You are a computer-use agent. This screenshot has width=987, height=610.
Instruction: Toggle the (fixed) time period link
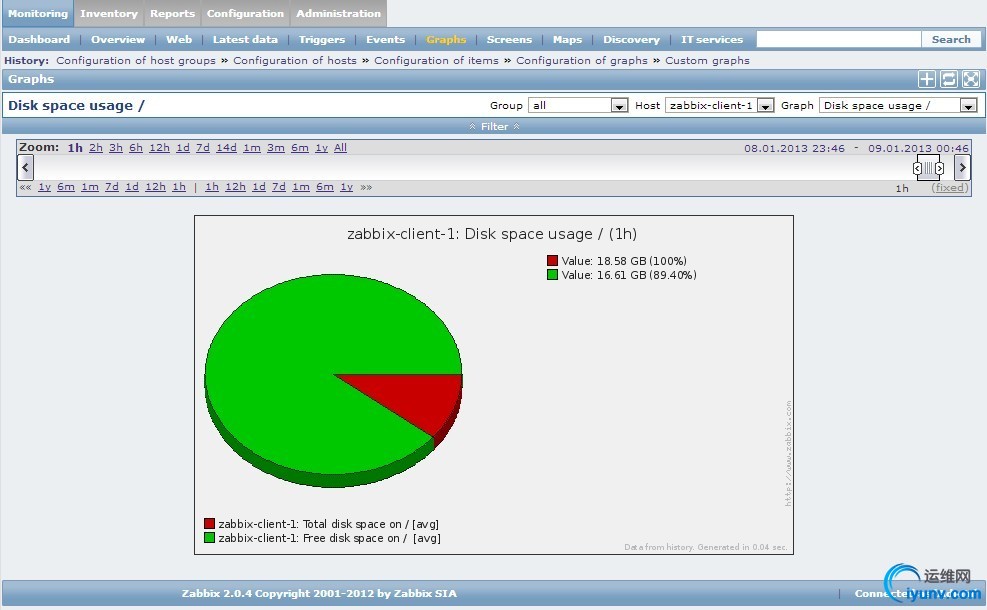(x=950, y=188)
